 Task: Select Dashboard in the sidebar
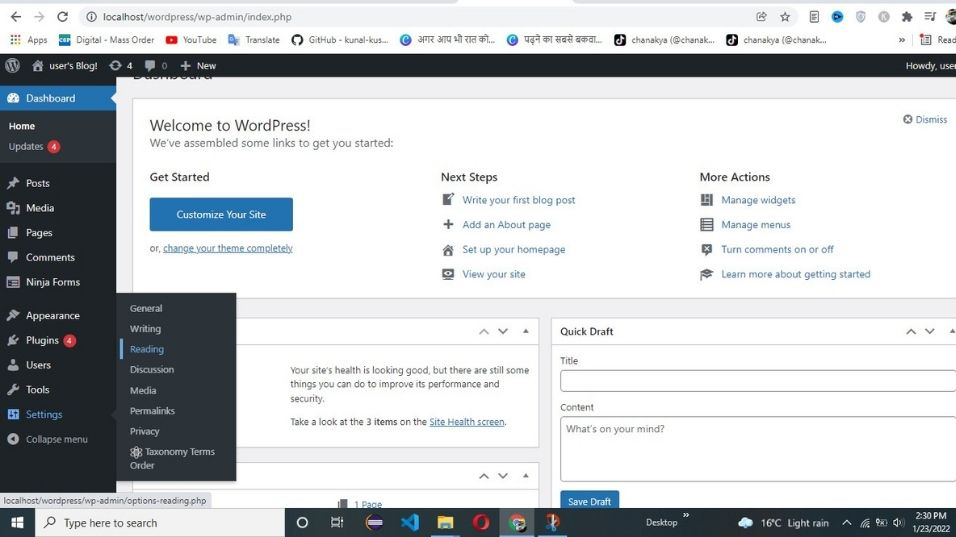point(58,98)
